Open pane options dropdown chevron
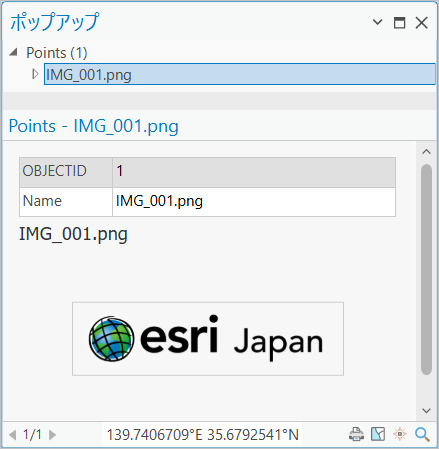 377,22
